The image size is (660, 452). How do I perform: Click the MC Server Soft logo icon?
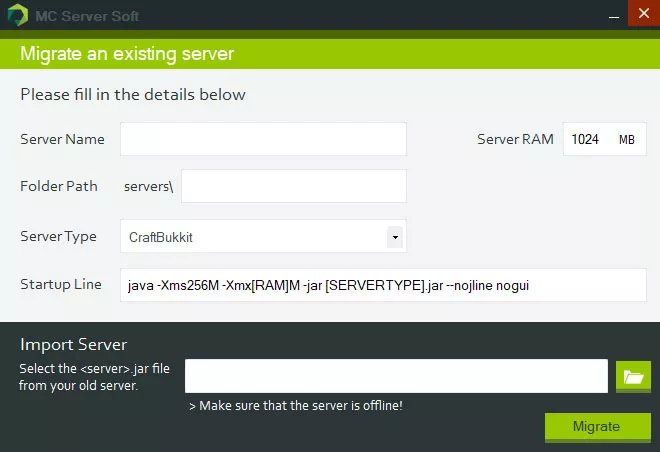pyautogui.click(x=18, y=15)
